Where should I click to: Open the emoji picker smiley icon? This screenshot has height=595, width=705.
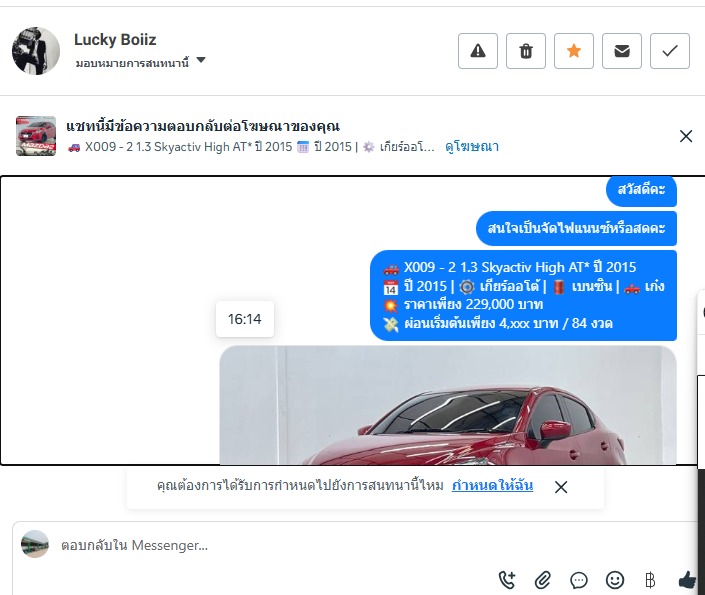tap(615, 580)
